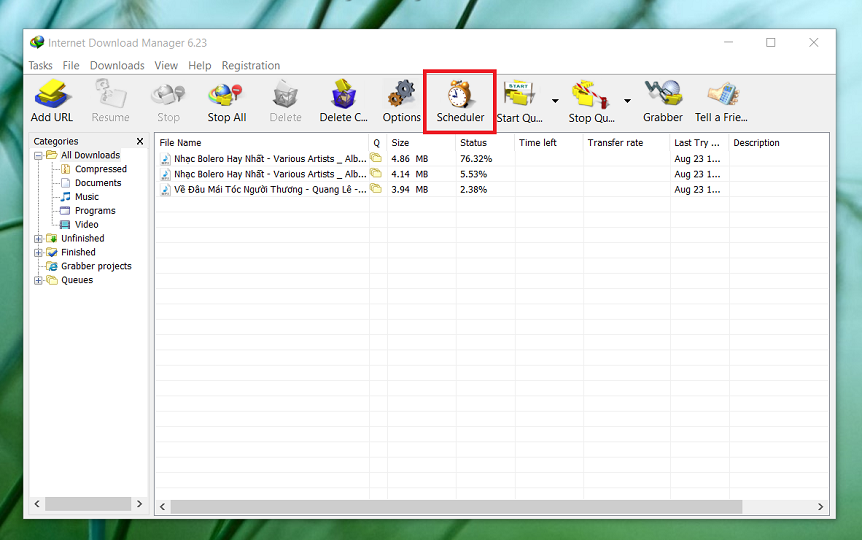Open the Help menu

coord(200,65)
